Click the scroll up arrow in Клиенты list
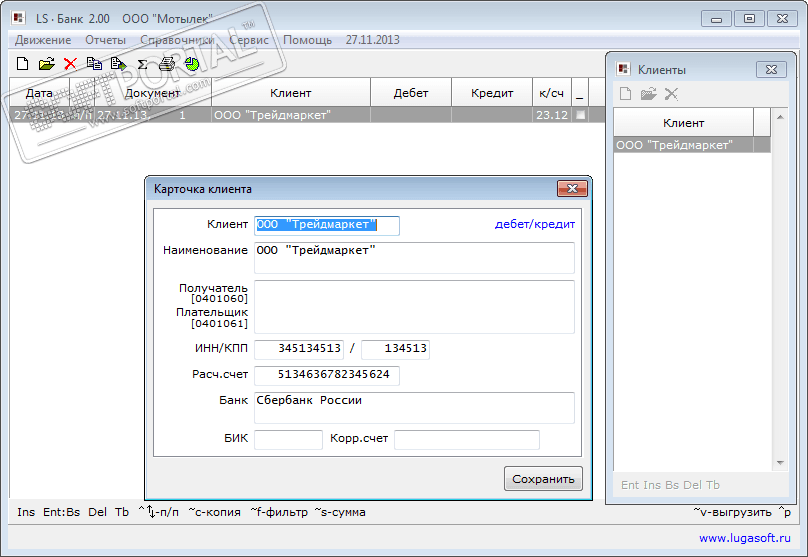The height and width of the screenshot is (557, 808). coord(780,117)
